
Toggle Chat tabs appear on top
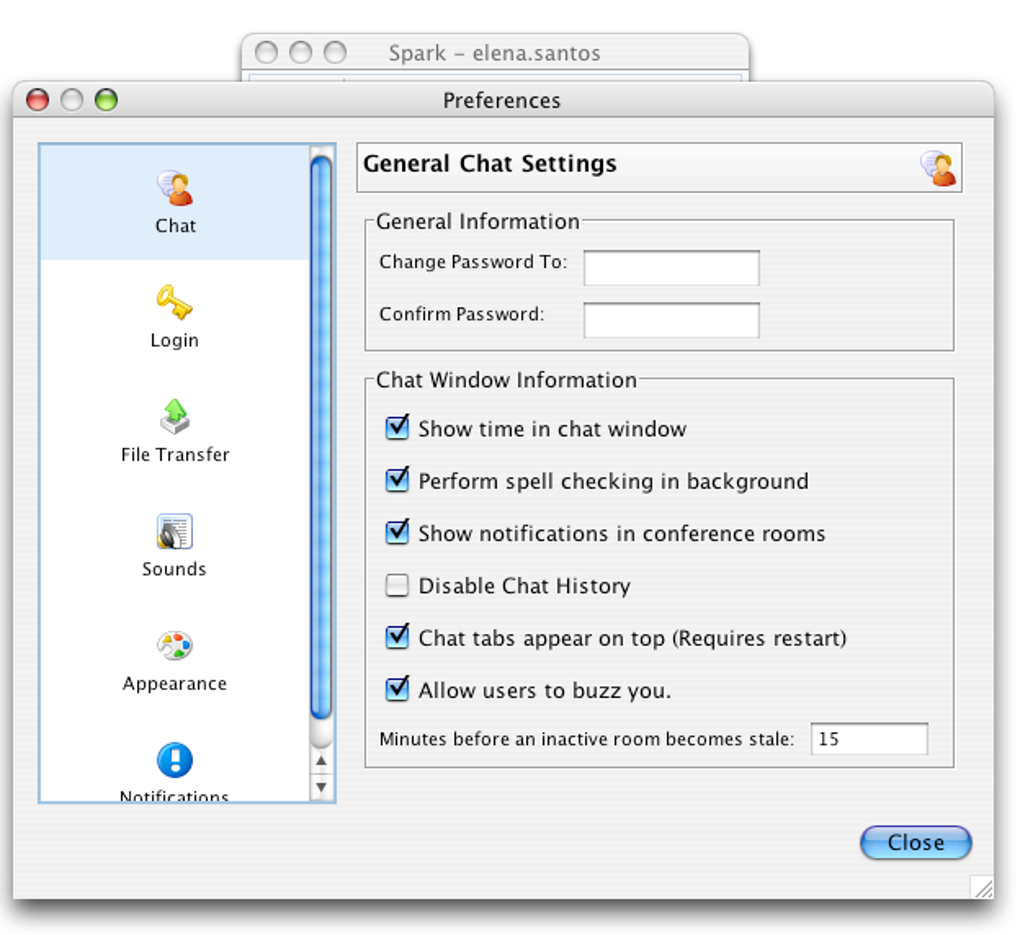tap(397, 636)
